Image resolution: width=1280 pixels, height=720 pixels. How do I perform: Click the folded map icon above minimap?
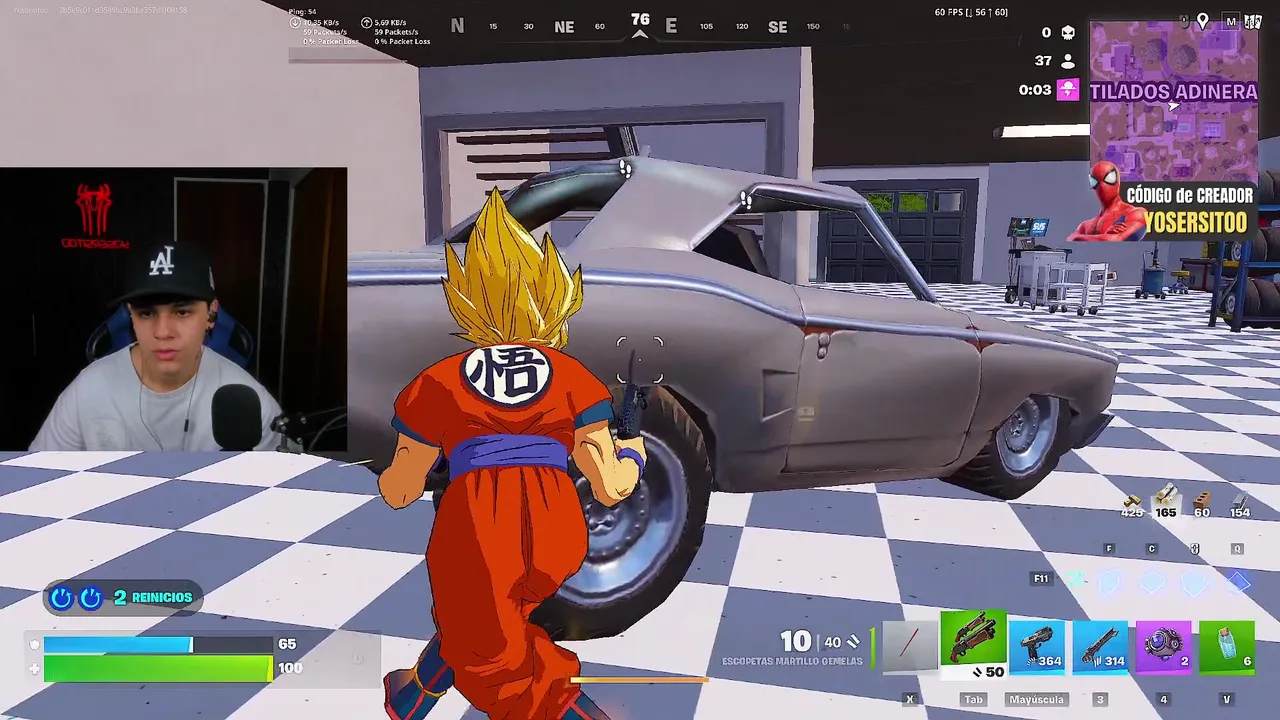(x=1253, y=21)
